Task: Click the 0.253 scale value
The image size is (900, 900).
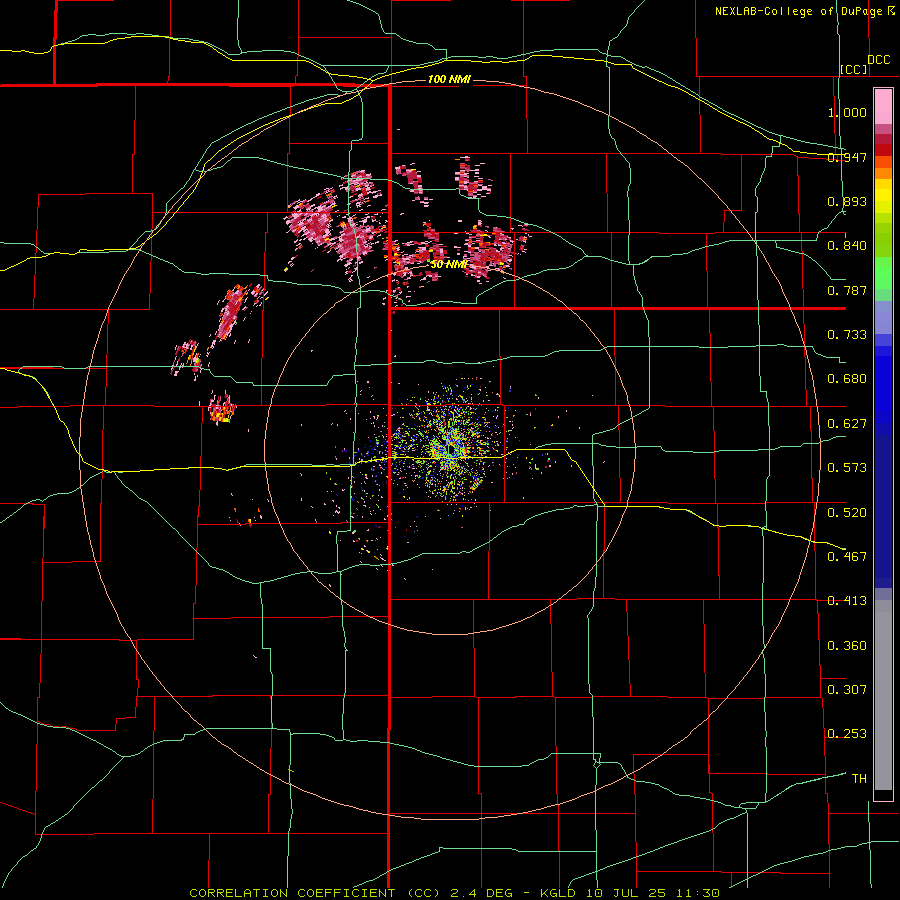Action: 847,734
